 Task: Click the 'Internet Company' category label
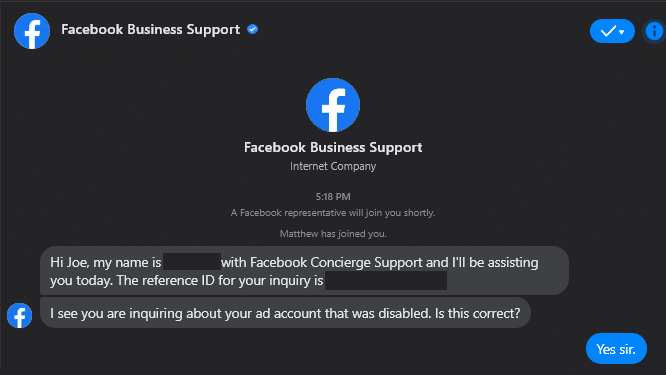point(333,166)
